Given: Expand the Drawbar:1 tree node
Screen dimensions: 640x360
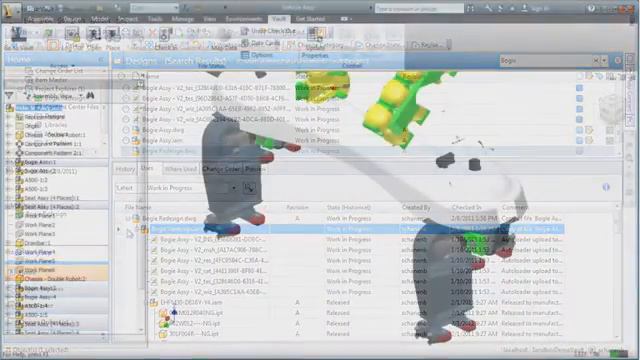Looking at the screenshot, I should [x=9, y=243].
